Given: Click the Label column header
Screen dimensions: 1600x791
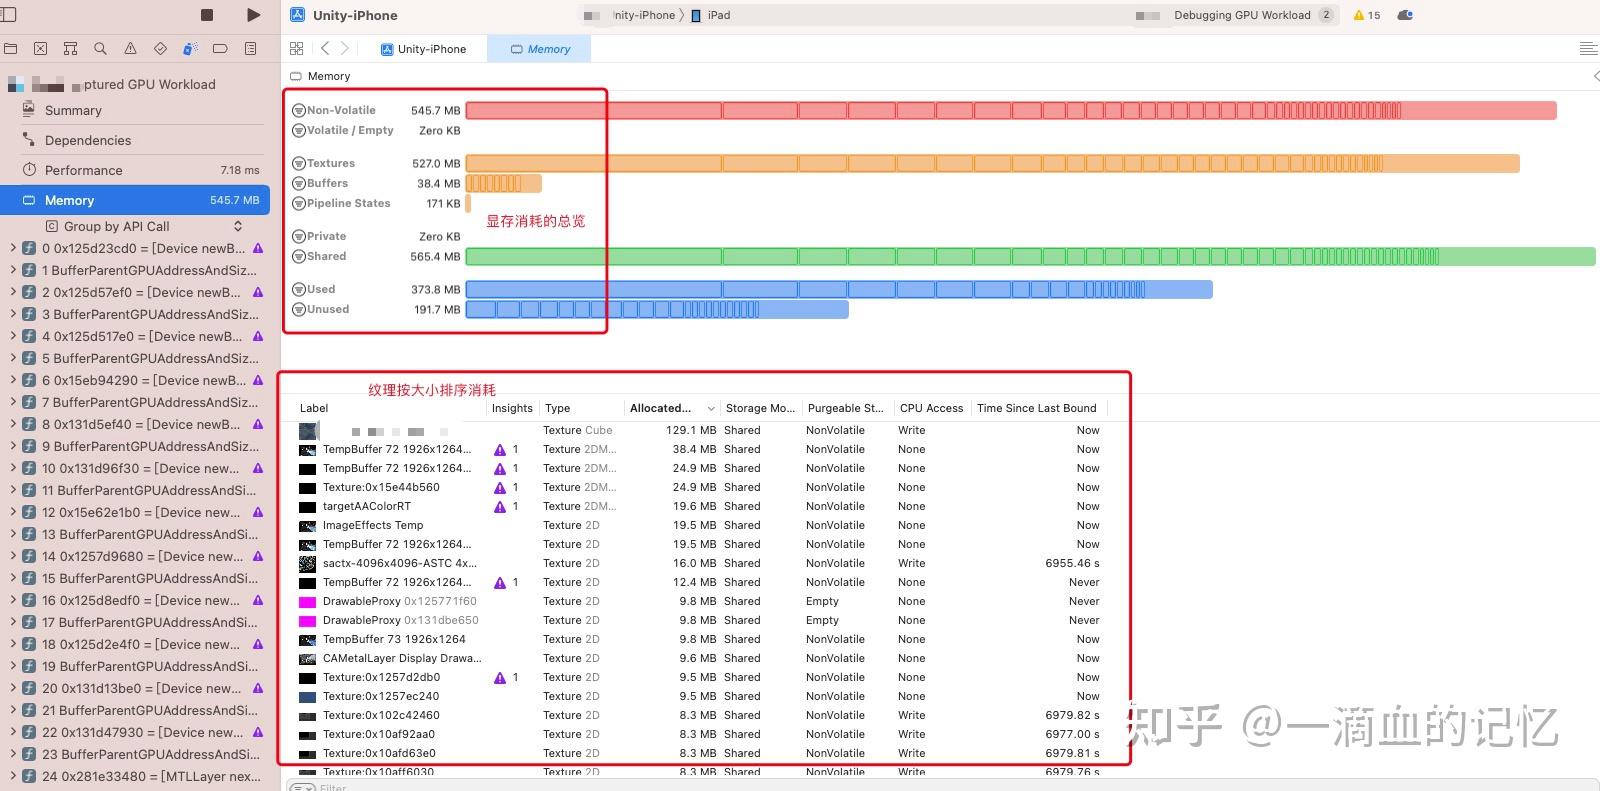Looking at the screenshot, I should (314, 408).
